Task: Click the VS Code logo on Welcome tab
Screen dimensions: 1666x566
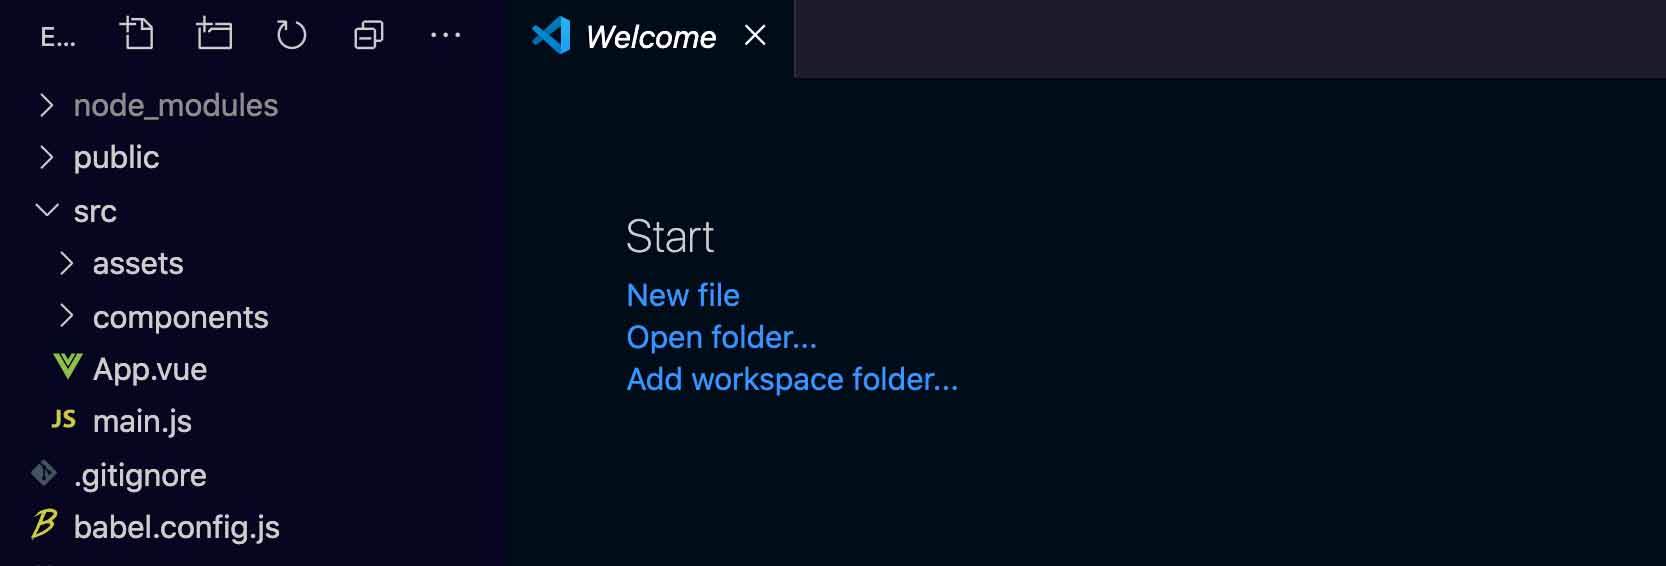Action: pos(551,36)
